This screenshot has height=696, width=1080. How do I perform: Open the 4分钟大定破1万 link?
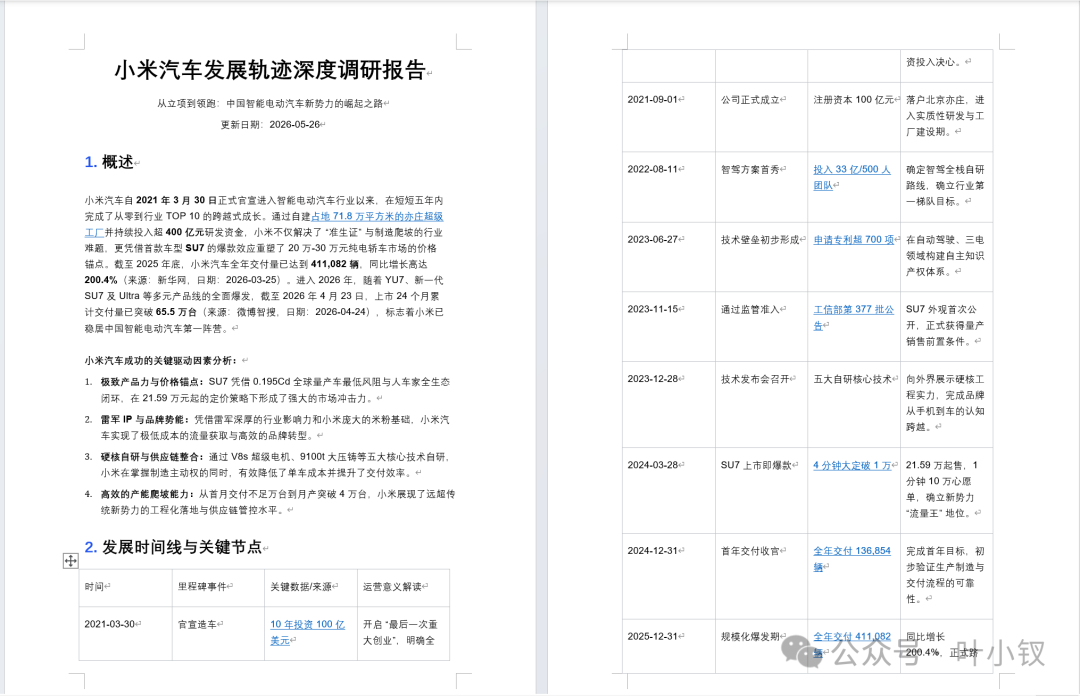[x=852, y=465]
